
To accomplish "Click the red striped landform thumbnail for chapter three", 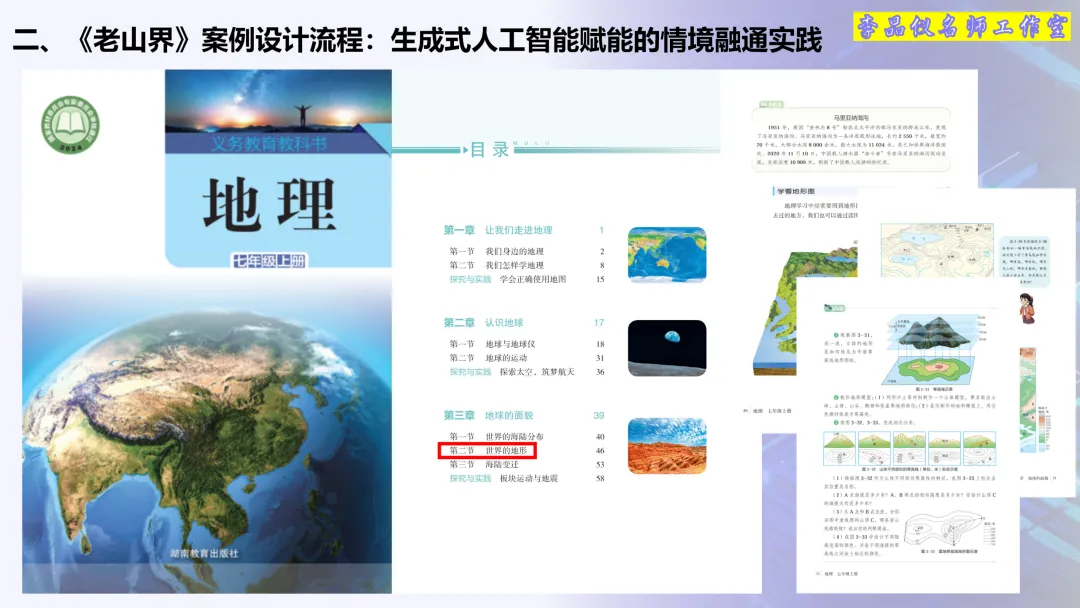I will coord(667,445).
